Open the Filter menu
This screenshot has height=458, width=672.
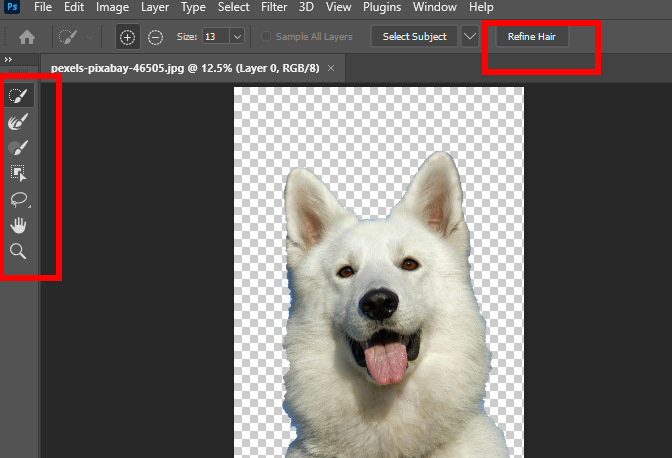tap(274, 7)
